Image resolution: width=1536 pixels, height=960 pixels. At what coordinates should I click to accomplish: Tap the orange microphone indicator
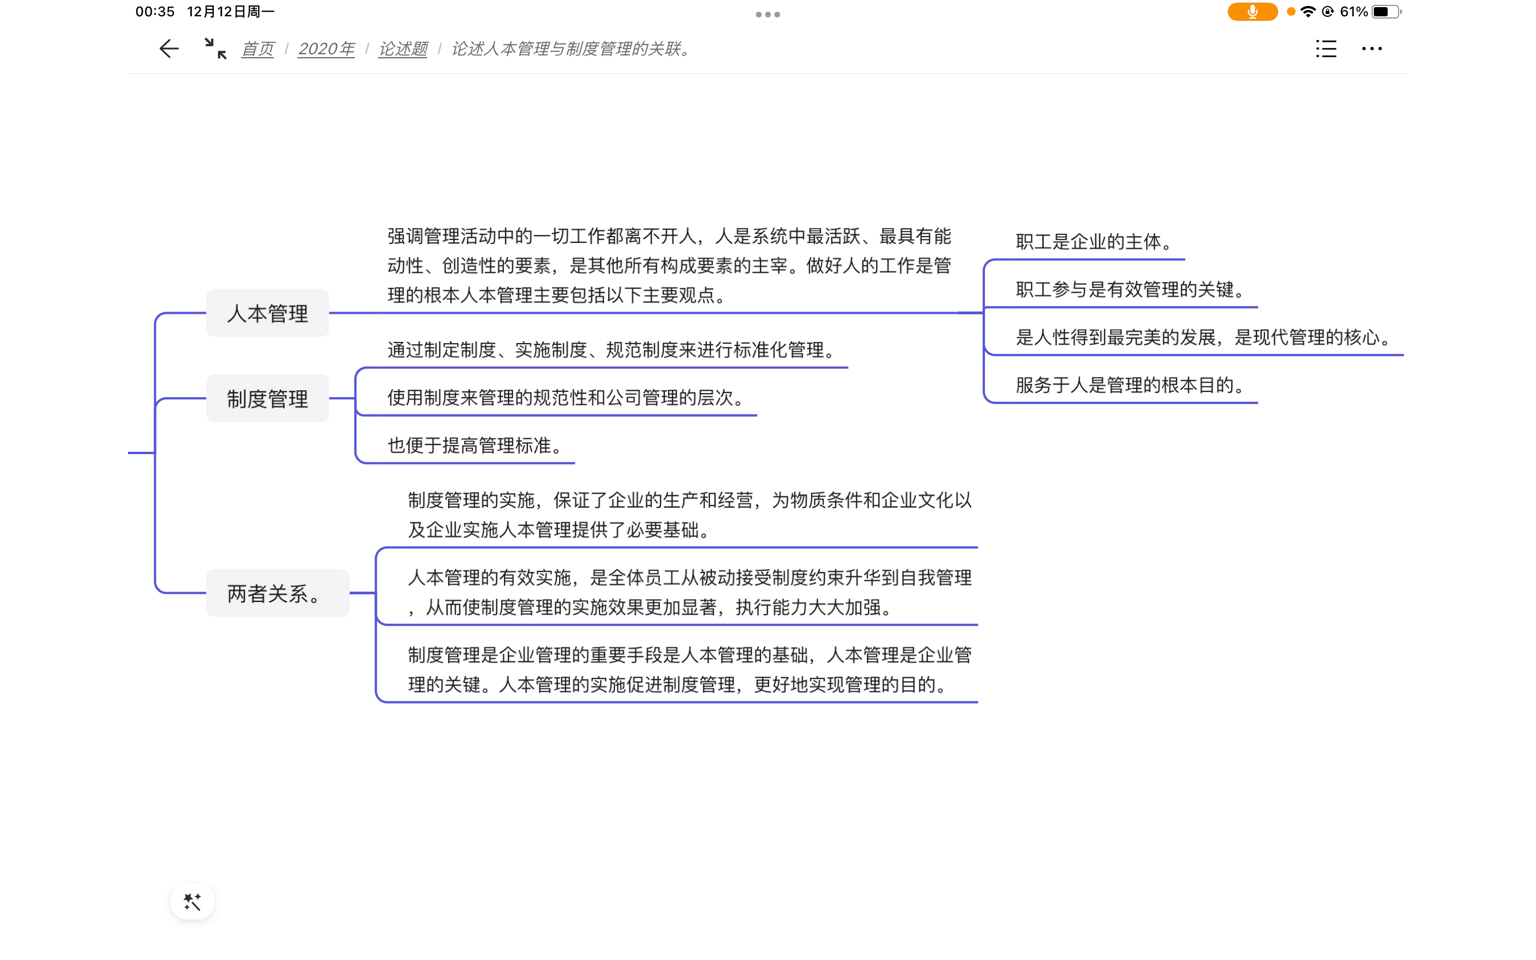pos(1252,12)
